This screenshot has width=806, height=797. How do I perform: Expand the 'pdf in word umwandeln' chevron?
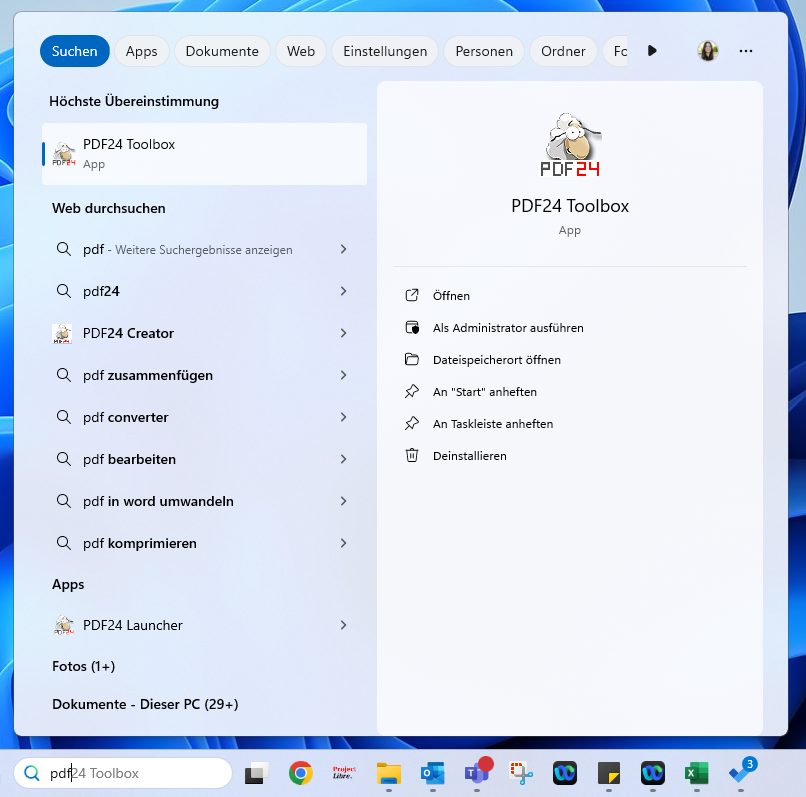pos(343,501)
